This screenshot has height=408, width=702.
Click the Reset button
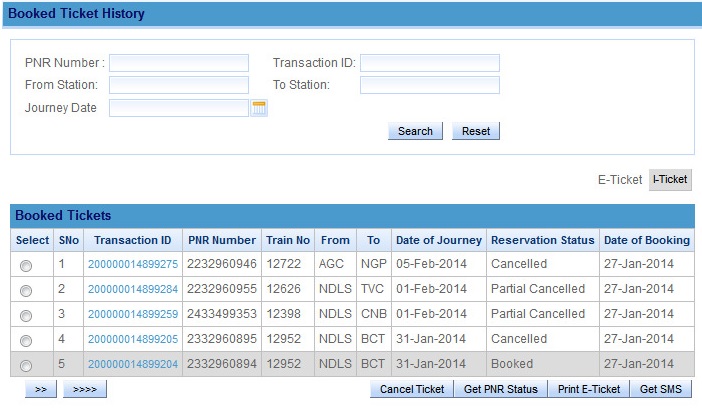[476, 131]
